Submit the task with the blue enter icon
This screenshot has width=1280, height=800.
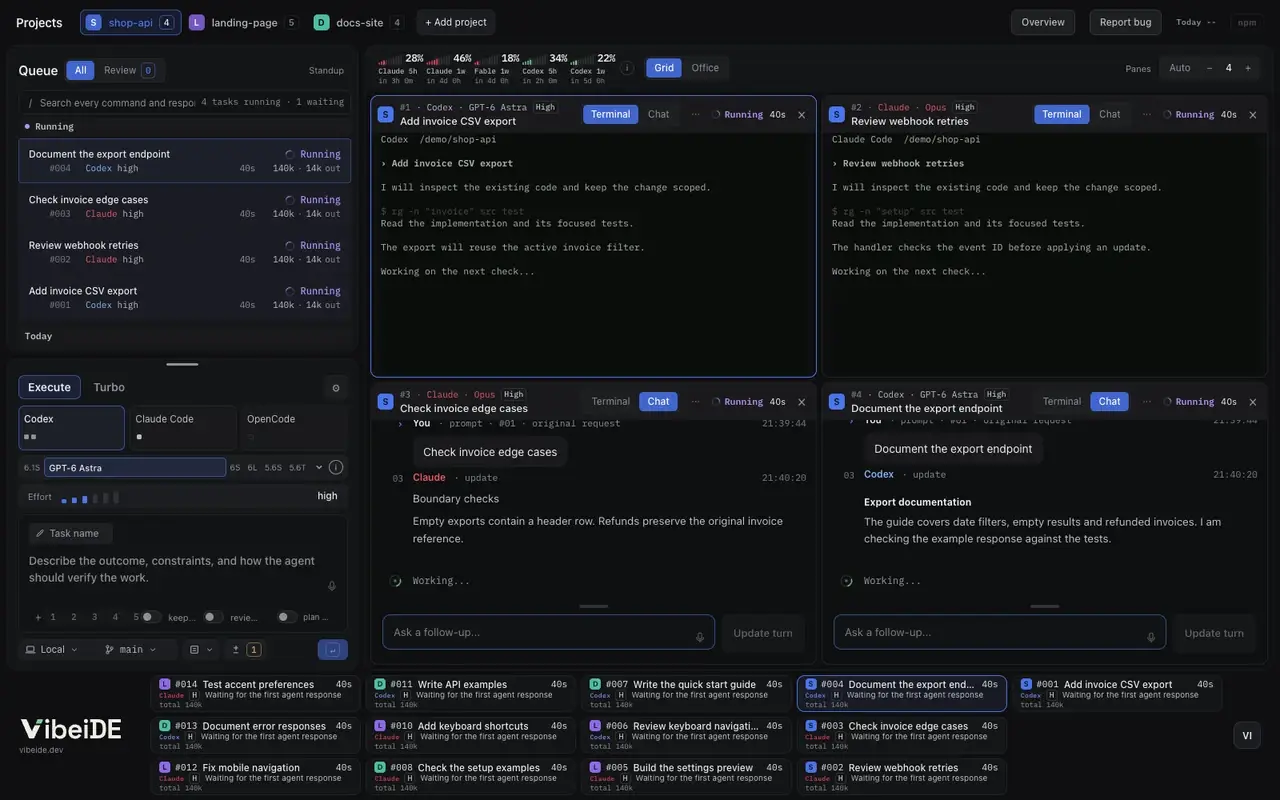333,650
